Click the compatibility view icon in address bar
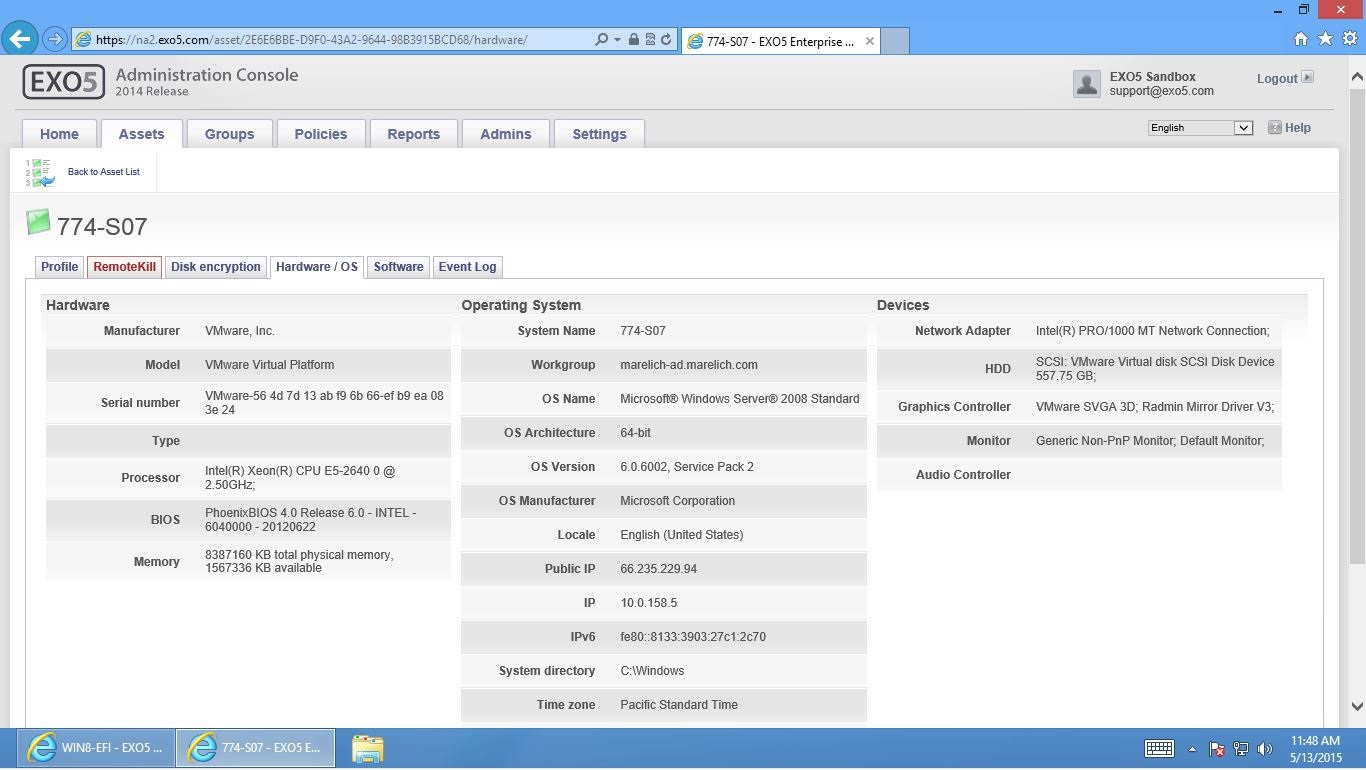This screenshot has width=1366, height=770. 650,40
